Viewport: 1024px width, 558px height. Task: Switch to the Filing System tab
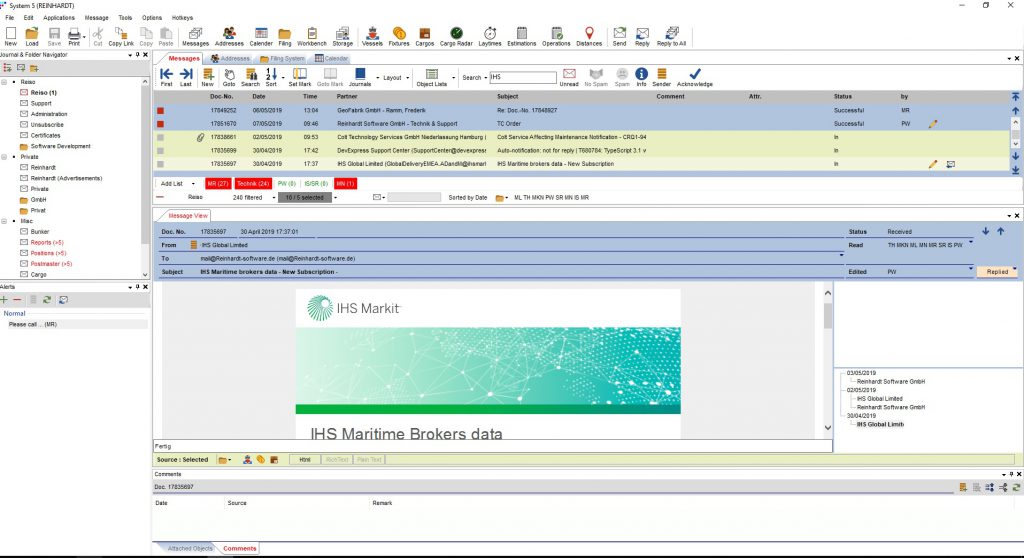tap(282, 59)
